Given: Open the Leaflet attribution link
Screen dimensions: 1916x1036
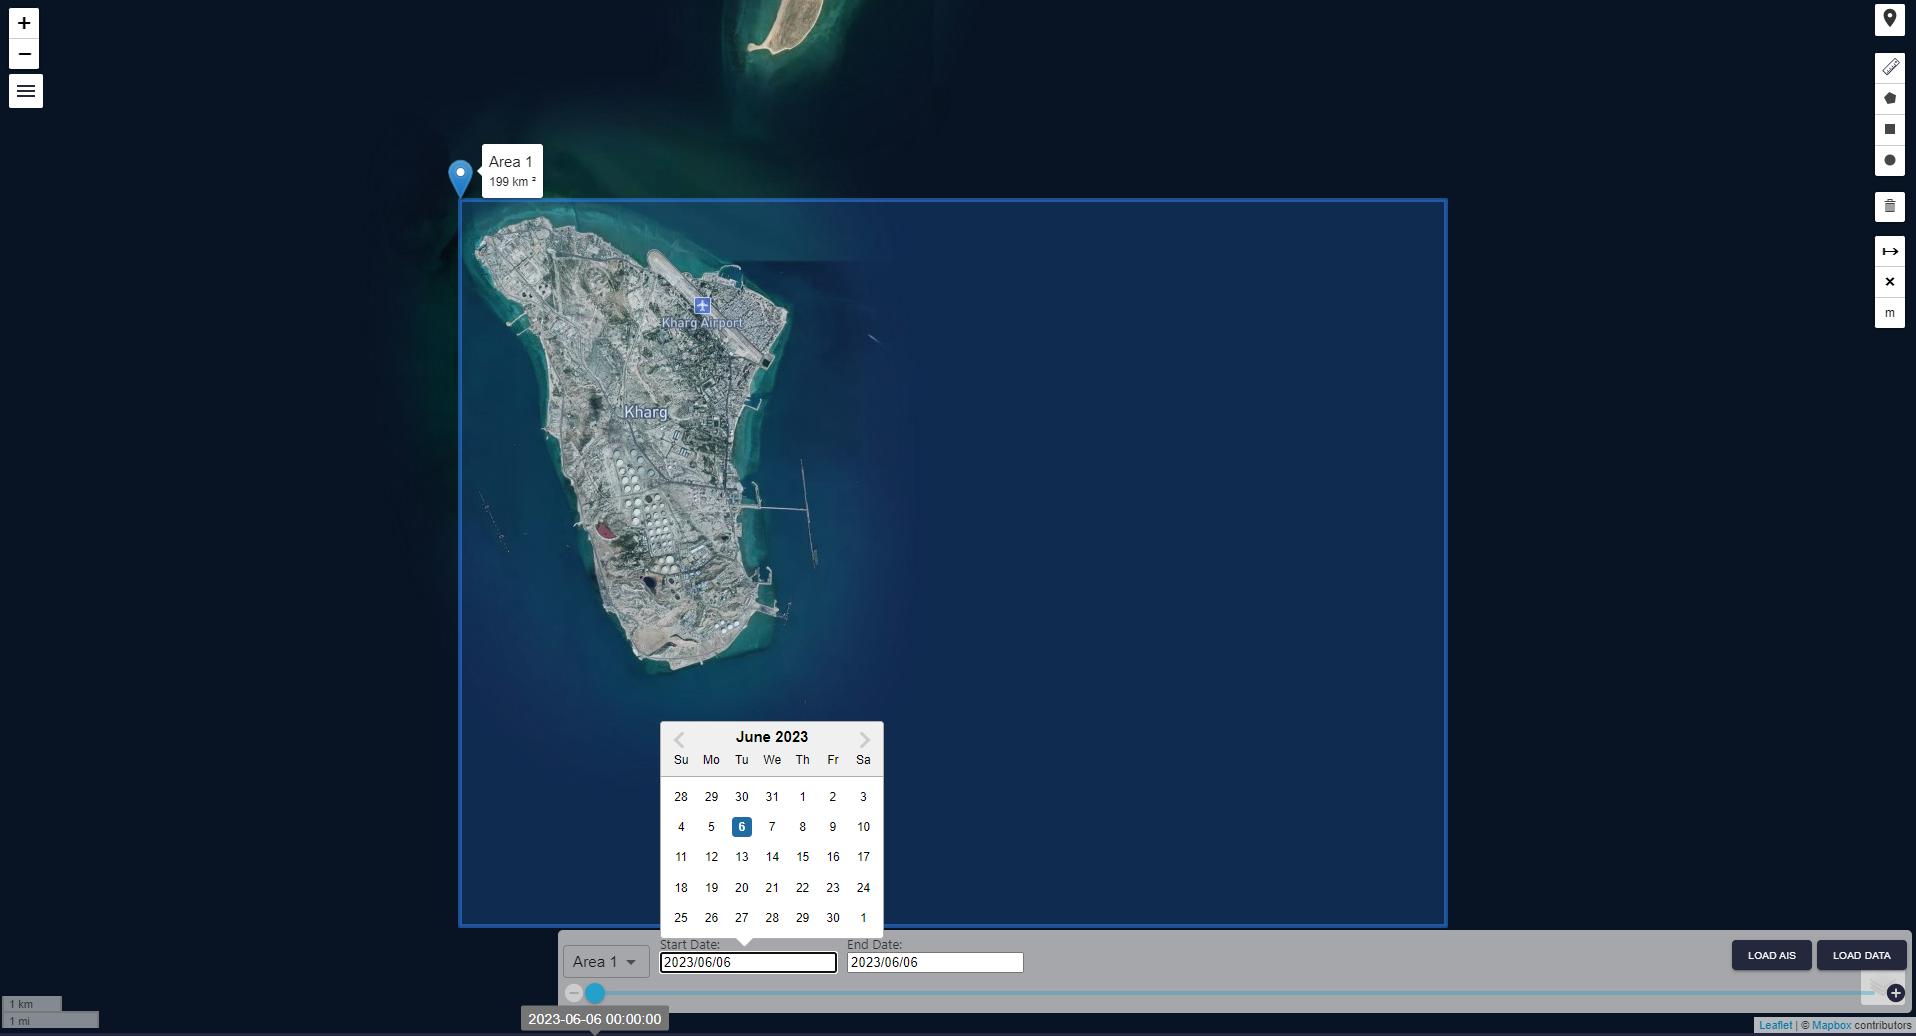Looking at the screenshot, I should pos(1775,1025).
